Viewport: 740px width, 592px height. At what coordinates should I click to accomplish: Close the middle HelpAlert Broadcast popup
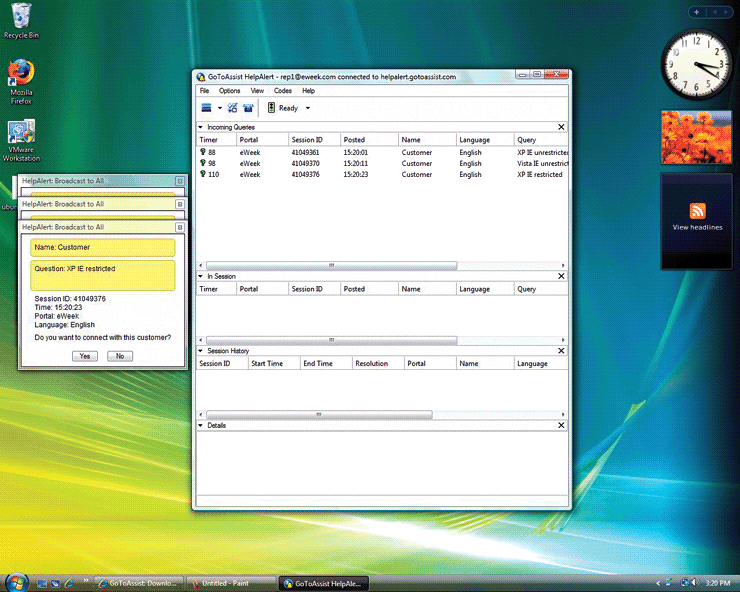click(179, 204)
